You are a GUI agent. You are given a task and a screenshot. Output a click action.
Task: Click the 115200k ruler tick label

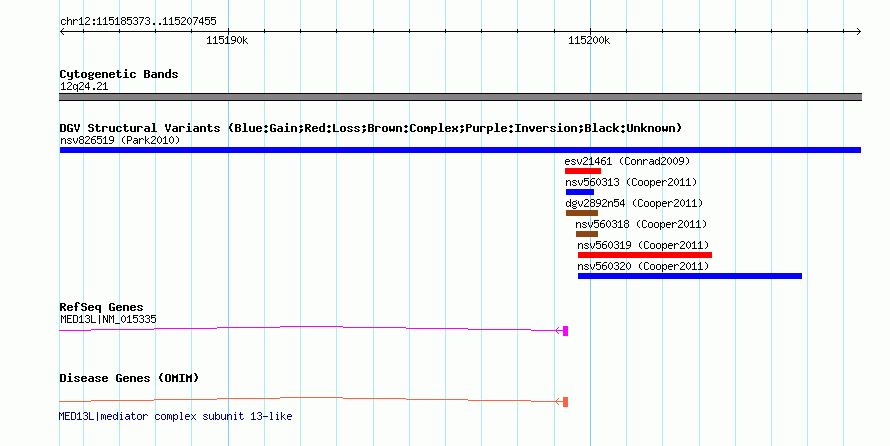coord(589,40)
